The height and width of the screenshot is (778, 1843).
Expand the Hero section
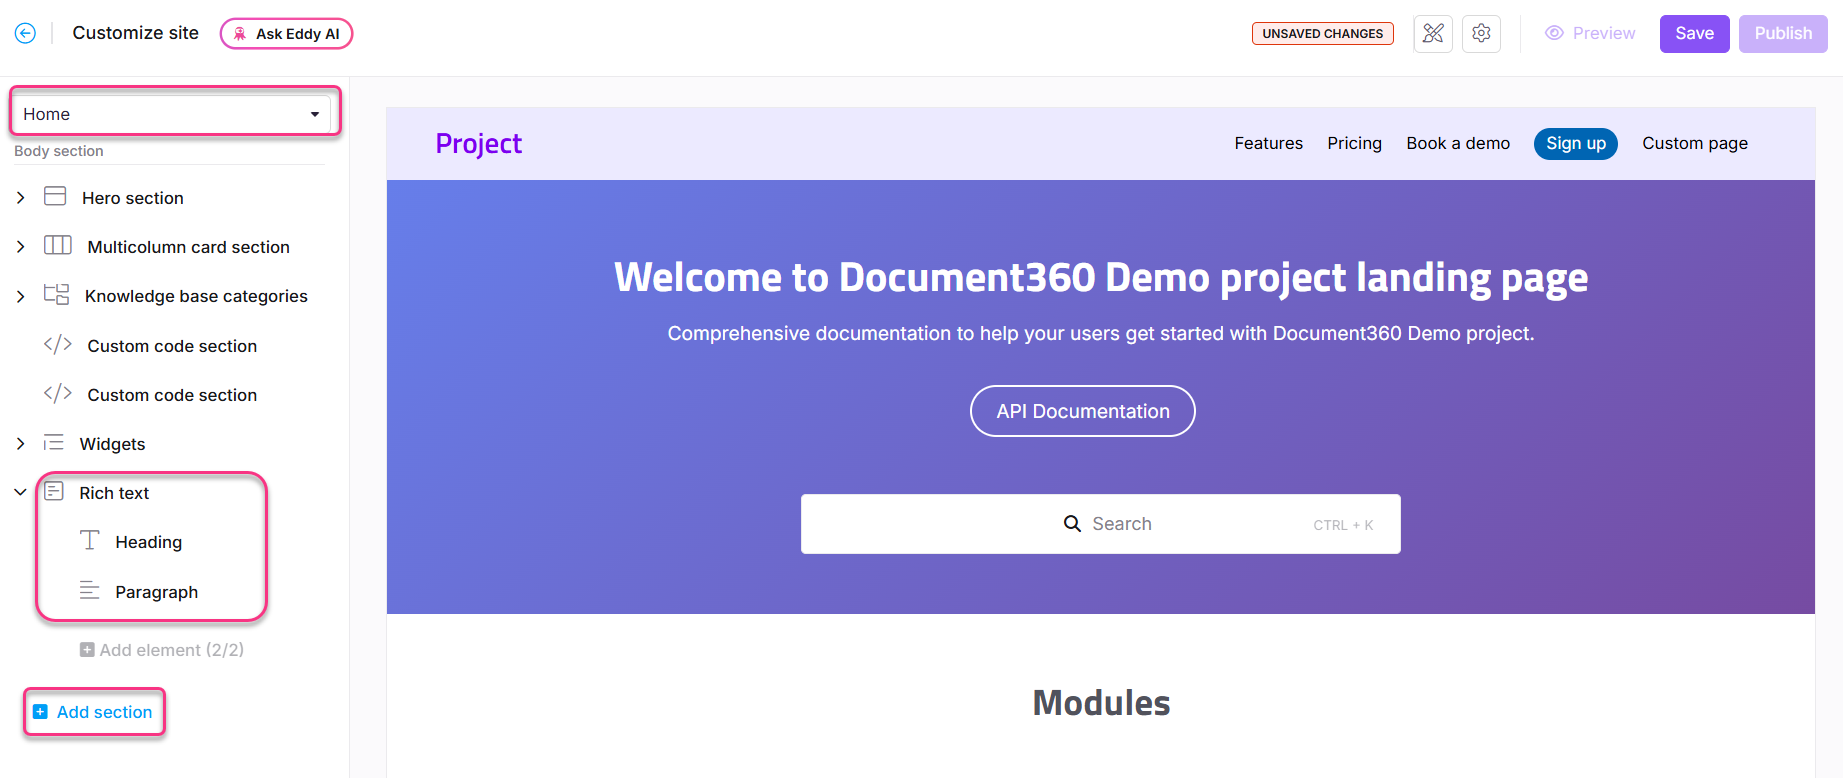[x=20, y=198]
